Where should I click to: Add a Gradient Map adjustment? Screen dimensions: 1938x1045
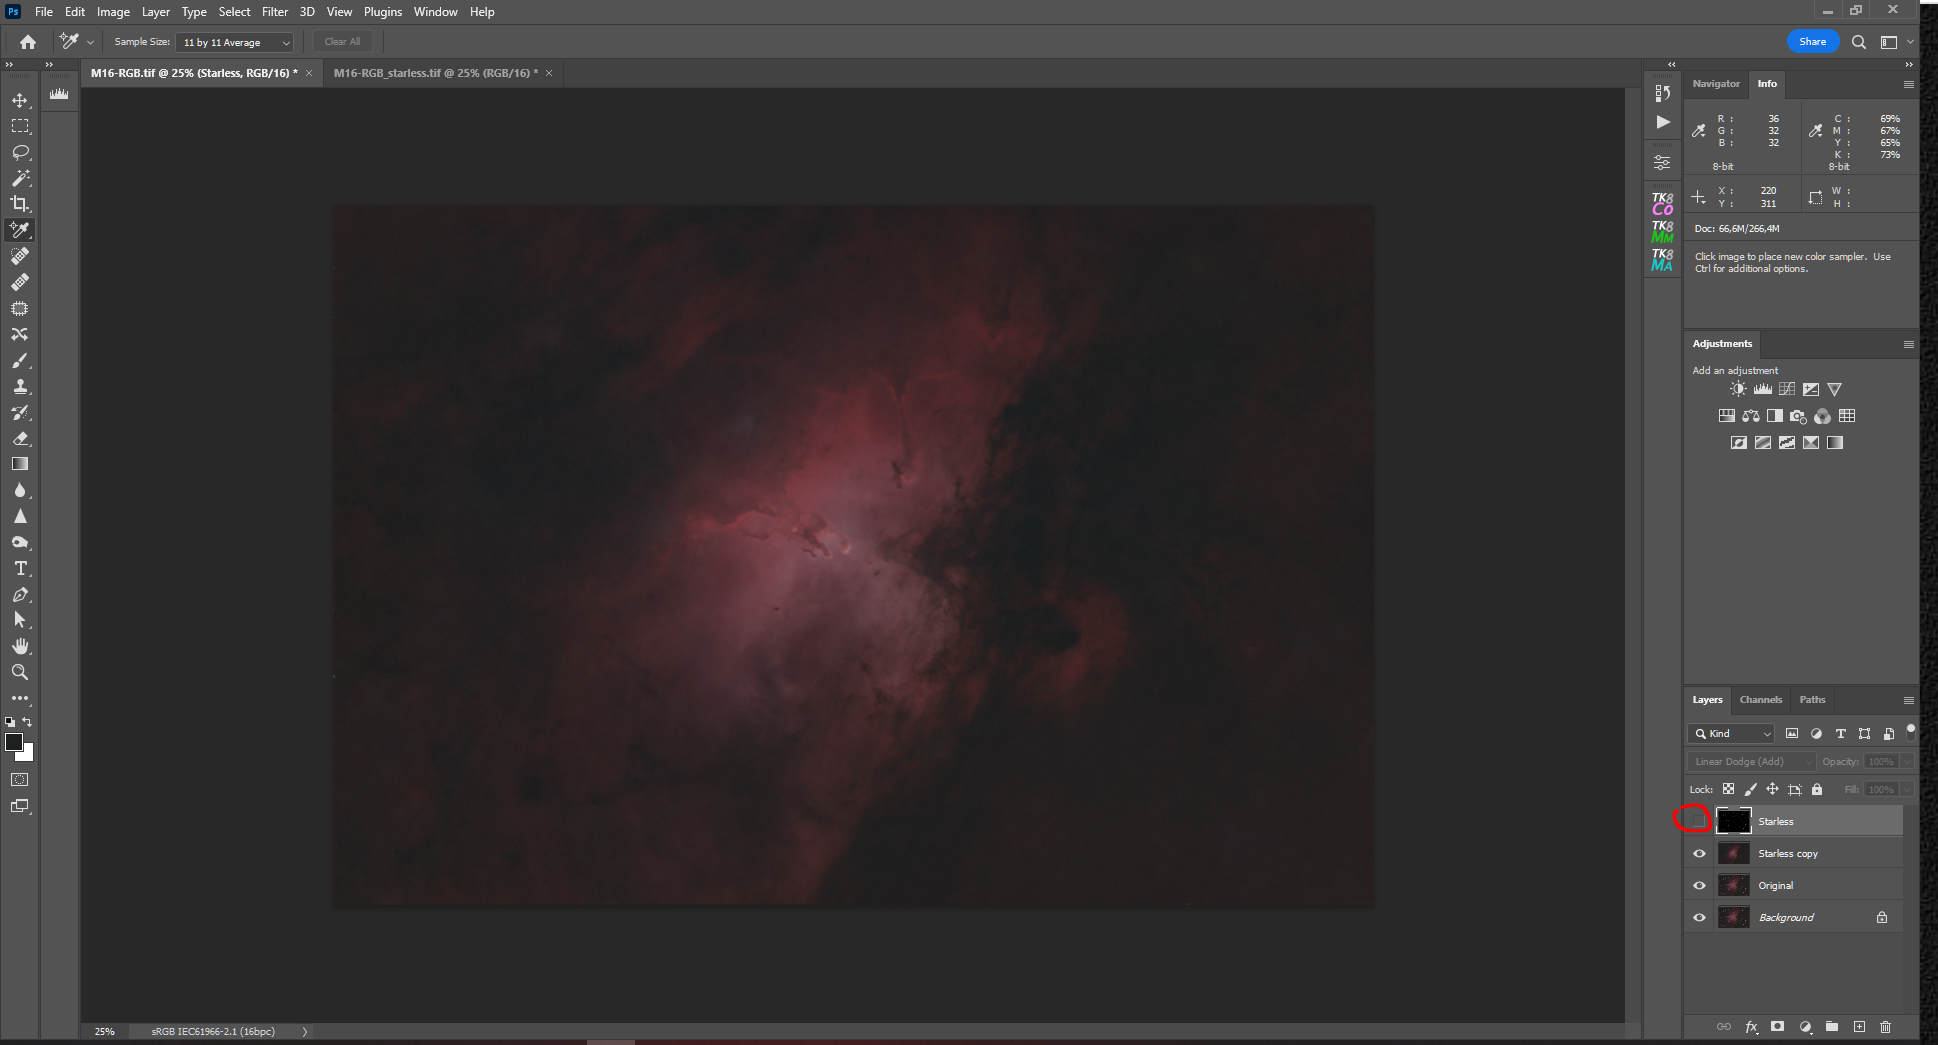click(1834, 443)
